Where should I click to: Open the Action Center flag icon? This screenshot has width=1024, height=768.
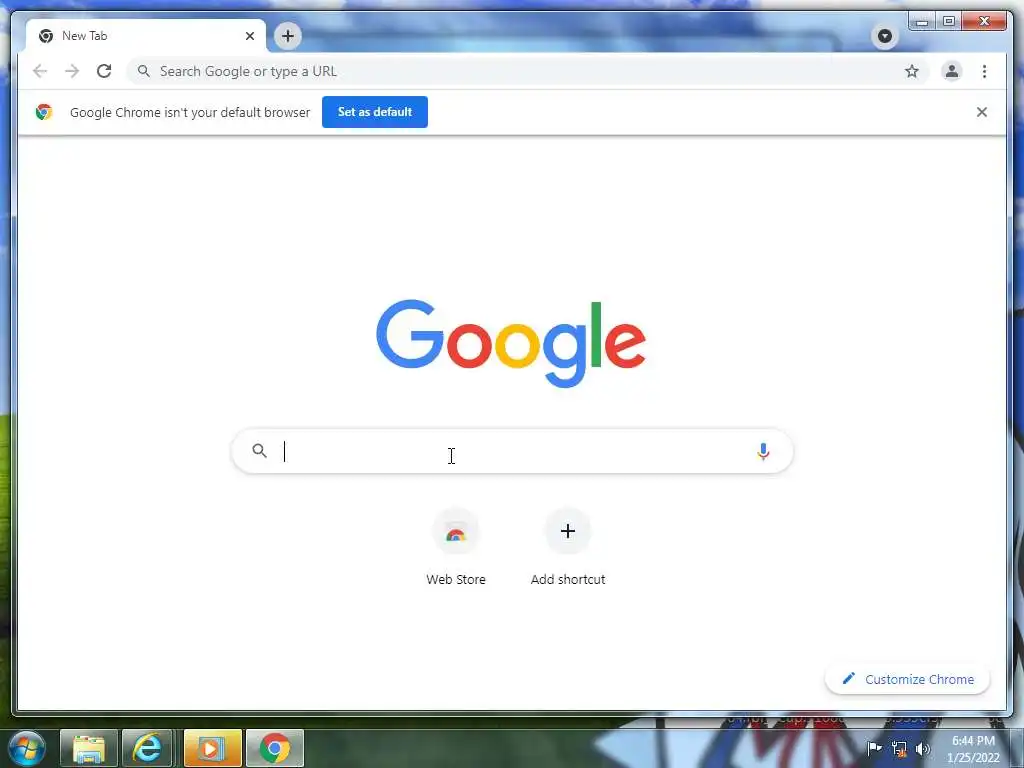point(874,748)
